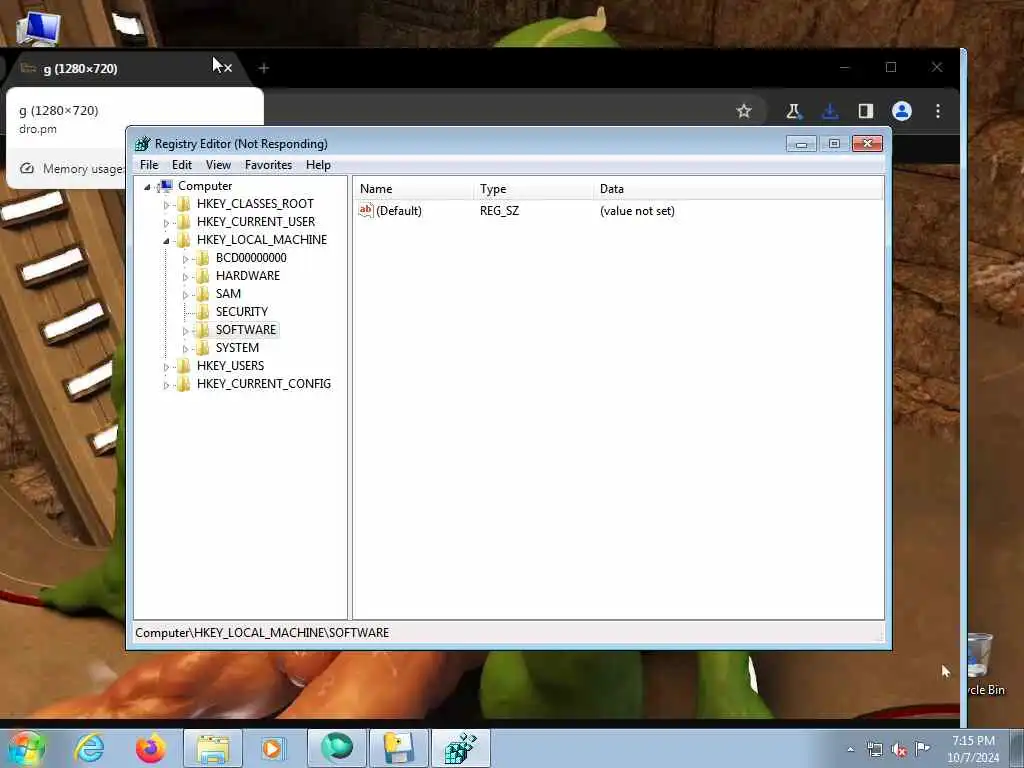Open the Start menu orb
Screen dimensions: 1024x768
[x=26, y=749]
